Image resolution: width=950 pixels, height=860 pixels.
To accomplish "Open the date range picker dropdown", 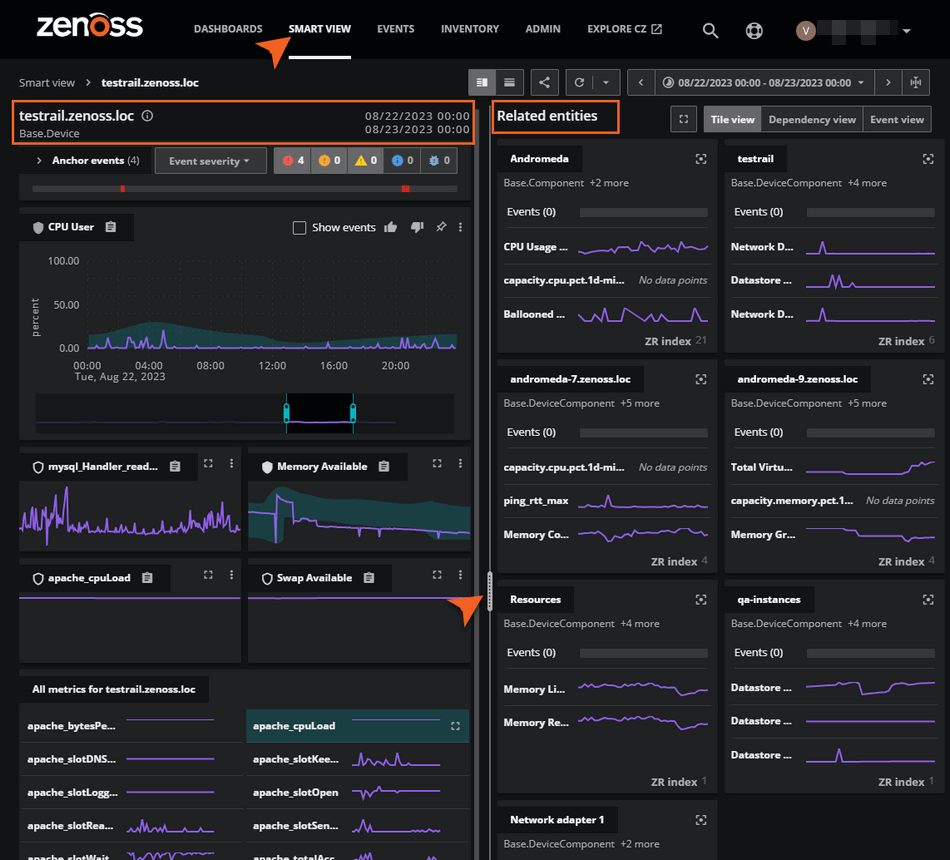I will [x=765, y=82].
